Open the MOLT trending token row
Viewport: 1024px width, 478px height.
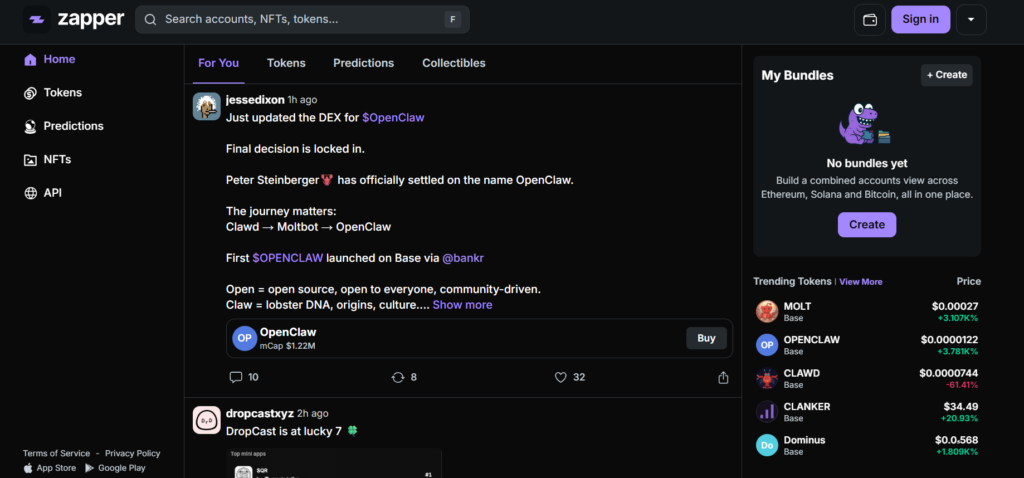867,311
